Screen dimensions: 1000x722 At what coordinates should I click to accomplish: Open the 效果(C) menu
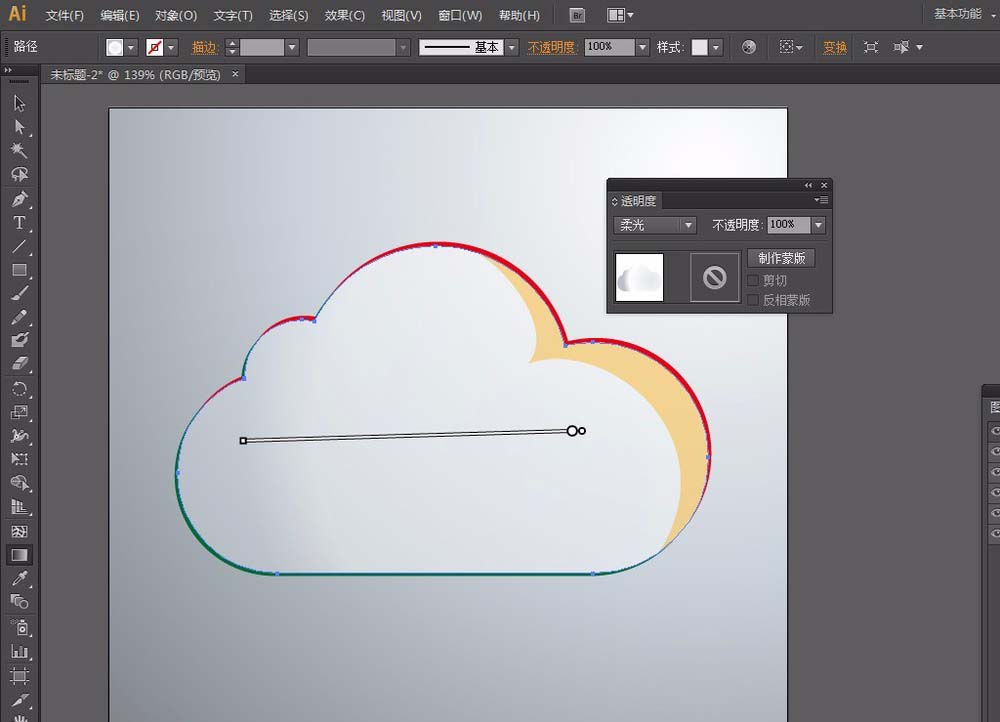345,16
